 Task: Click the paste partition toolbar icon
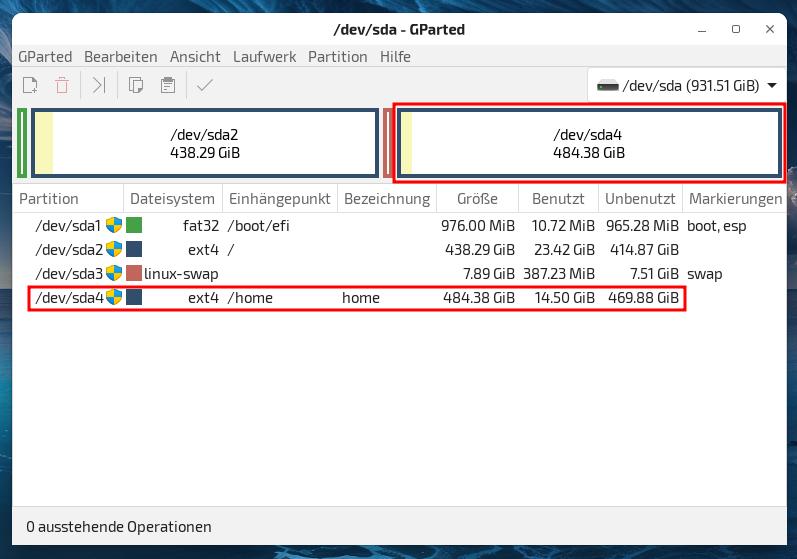point(167,86)
